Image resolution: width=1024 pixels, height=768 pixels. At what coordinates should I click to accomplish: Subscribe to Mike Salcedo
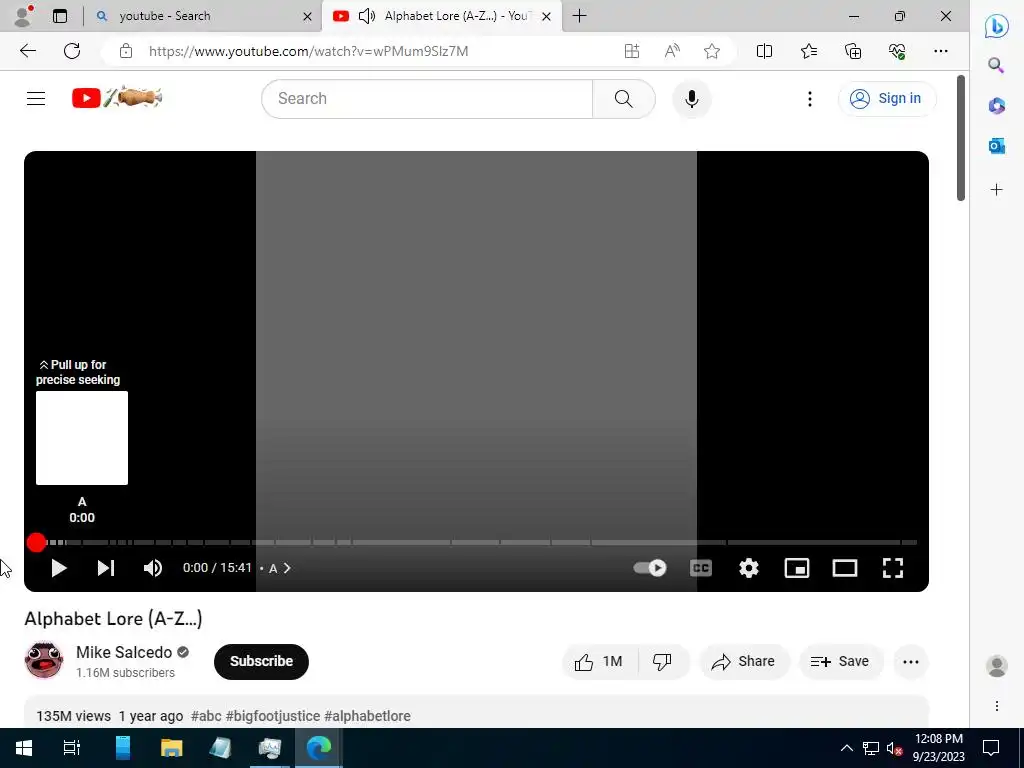point(261,662)
